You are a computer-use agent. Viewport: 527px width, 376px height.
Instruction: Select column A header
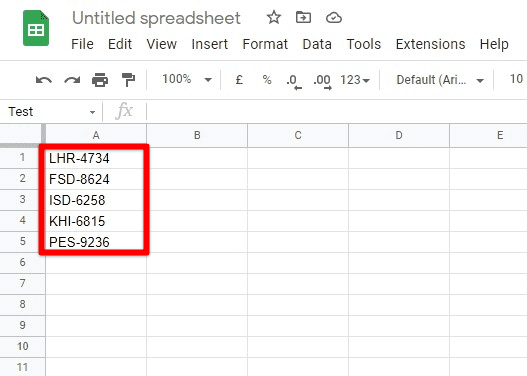click(x=96, y=135)
